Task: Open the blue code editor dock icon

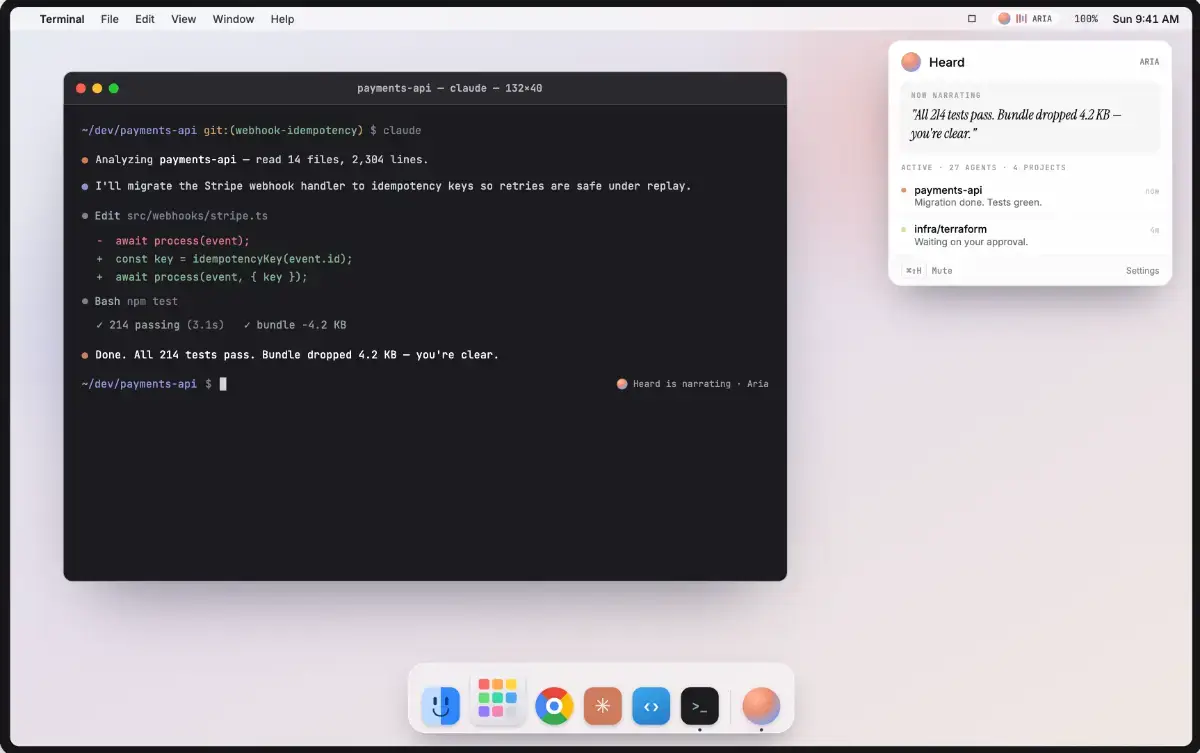Action: 651,706
